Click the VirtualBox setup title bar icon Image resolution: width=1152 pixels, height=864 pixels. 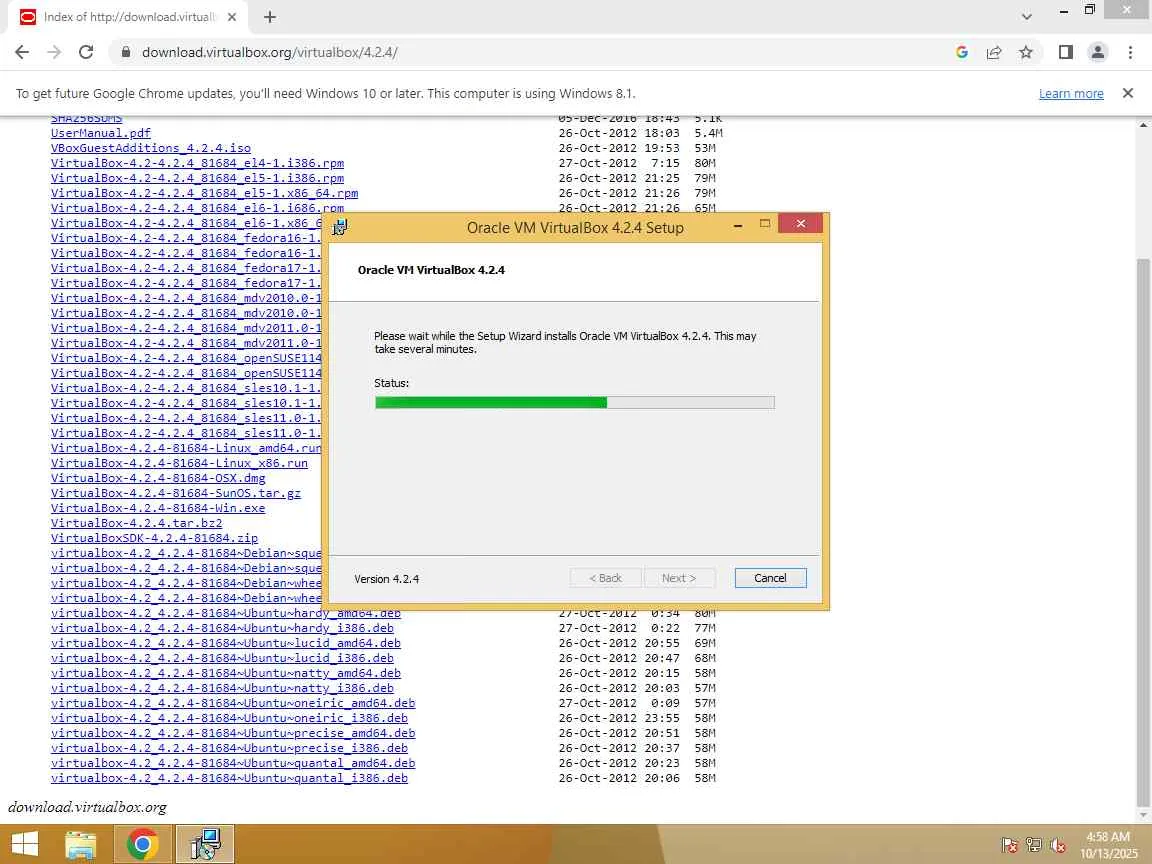point(339,227)
